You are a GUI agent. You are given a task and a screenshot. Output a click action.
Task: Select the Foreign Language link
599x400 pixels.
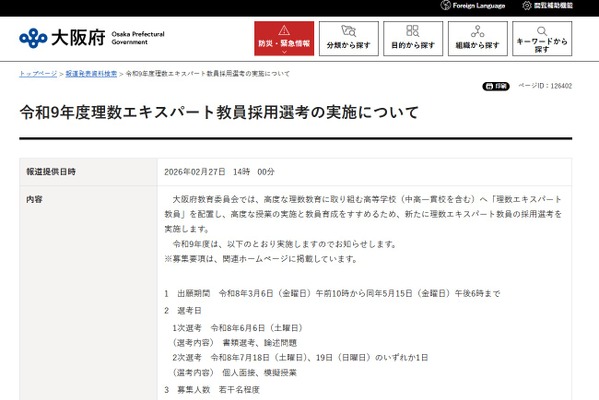[x=479, y=5]
